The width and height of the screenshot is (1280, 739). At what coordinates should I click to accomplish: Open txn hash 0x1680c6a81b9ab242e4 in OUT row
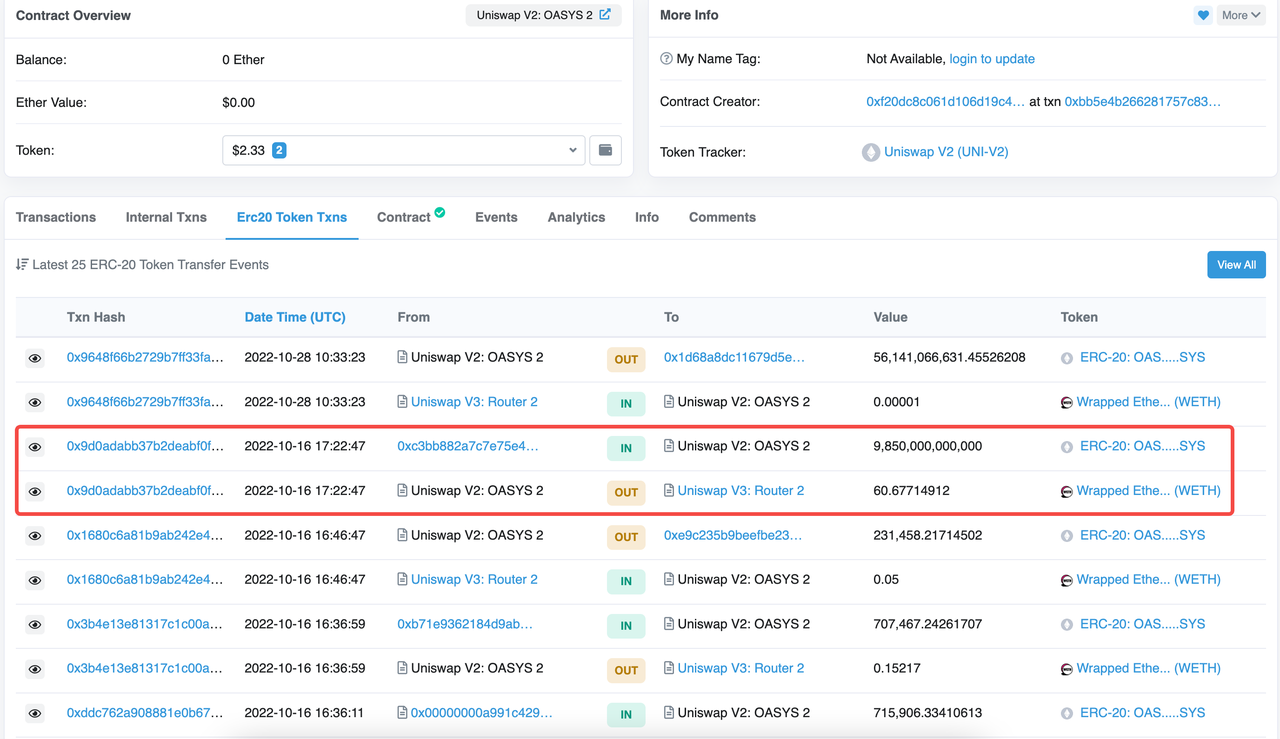(x=145, y=535)
